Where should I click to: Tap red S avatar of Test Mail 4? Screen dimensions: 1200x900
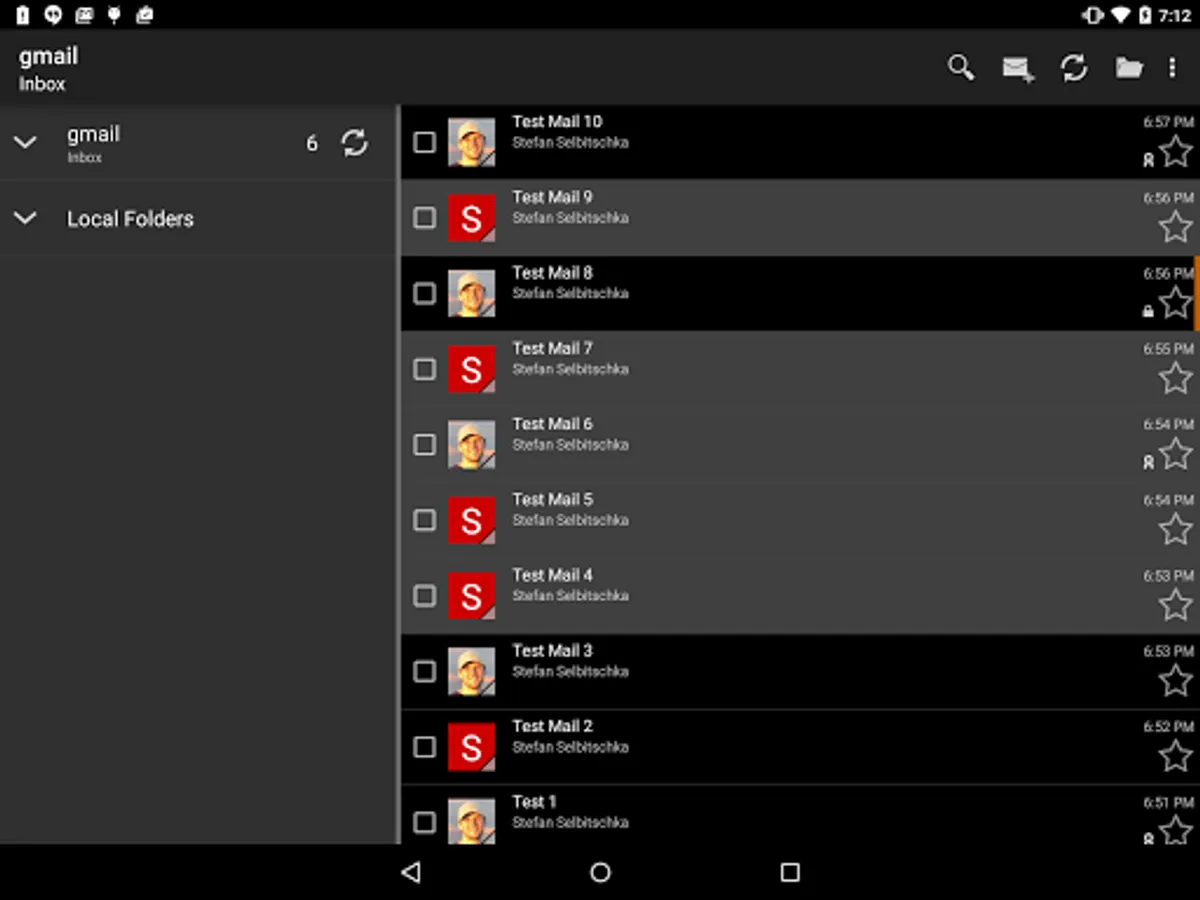pyautogui.click(x=471, y=596)
